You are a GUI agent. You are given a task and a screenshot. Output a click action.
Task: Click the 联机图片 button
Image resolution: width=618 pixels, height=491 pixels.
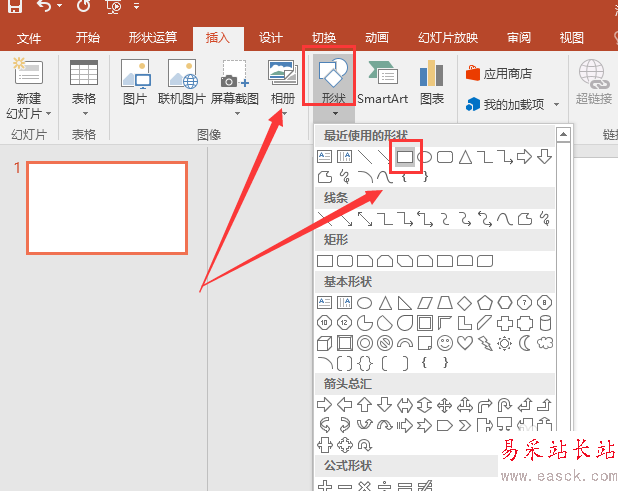pyautogui.click(x=182, y=82)
